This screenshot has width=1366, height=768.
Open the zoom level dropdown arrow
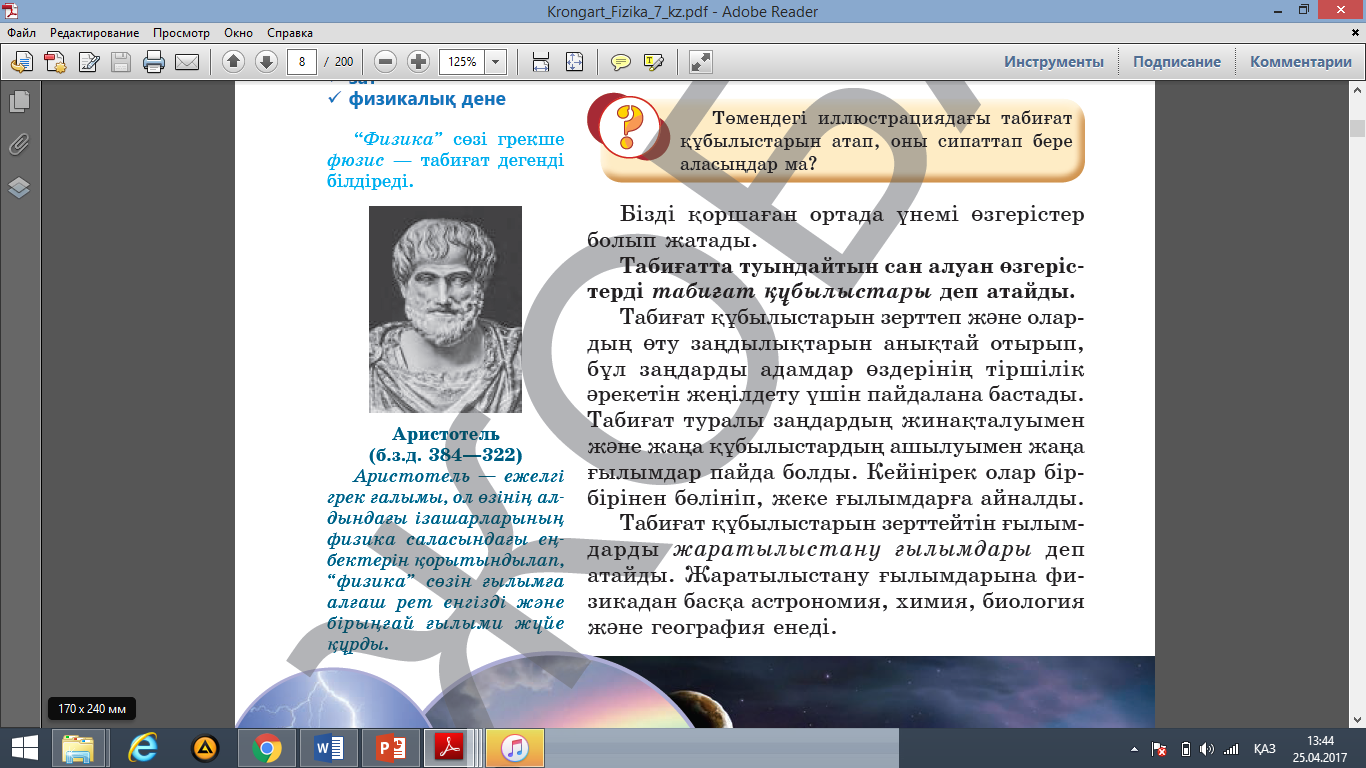click(496, 62)
